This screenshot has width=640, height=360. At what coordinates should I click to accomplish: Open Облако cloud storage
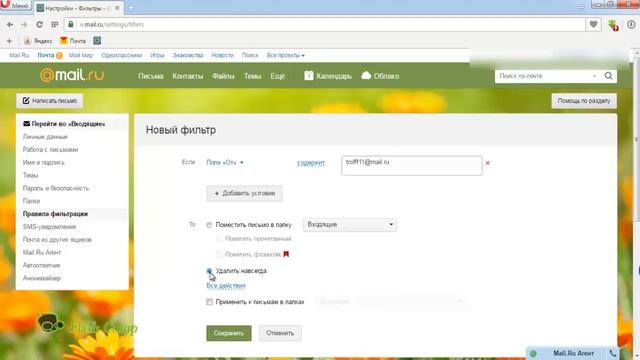point(380,76)
